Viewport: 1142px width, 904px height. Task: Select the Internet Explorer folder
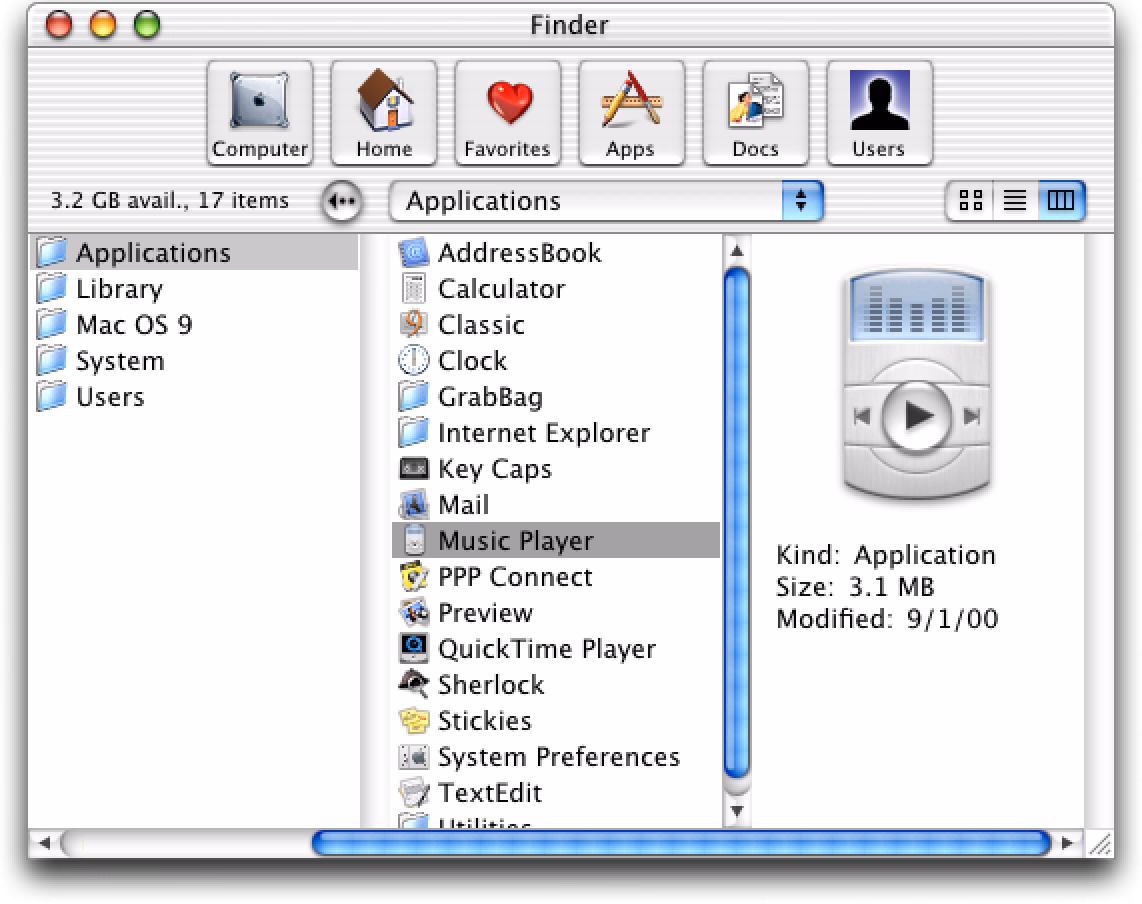pyautogui.click(x=543, y=433)
